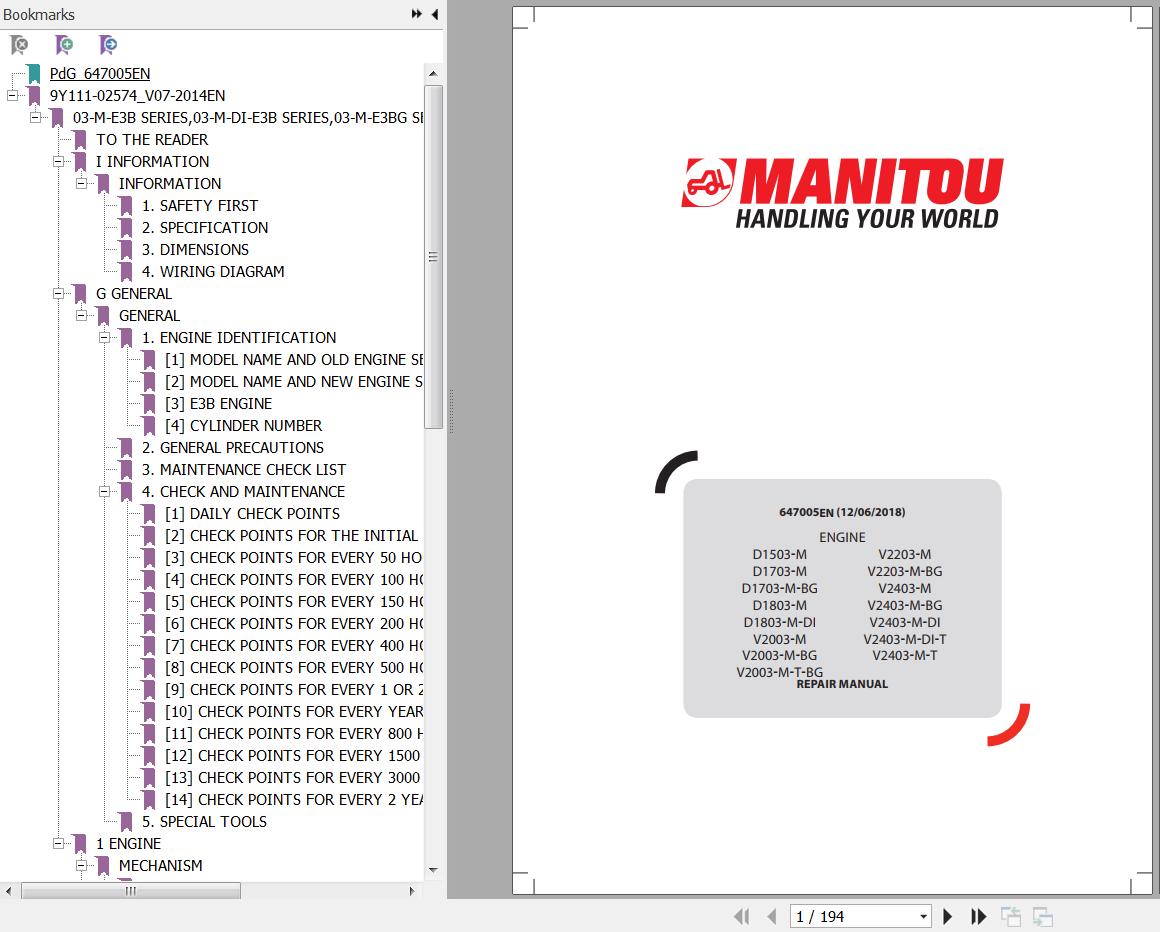Go to [4] CYLINDER NUMBER bookmark
Viewport: 1160px width, 932px height.
pos(243,425)
